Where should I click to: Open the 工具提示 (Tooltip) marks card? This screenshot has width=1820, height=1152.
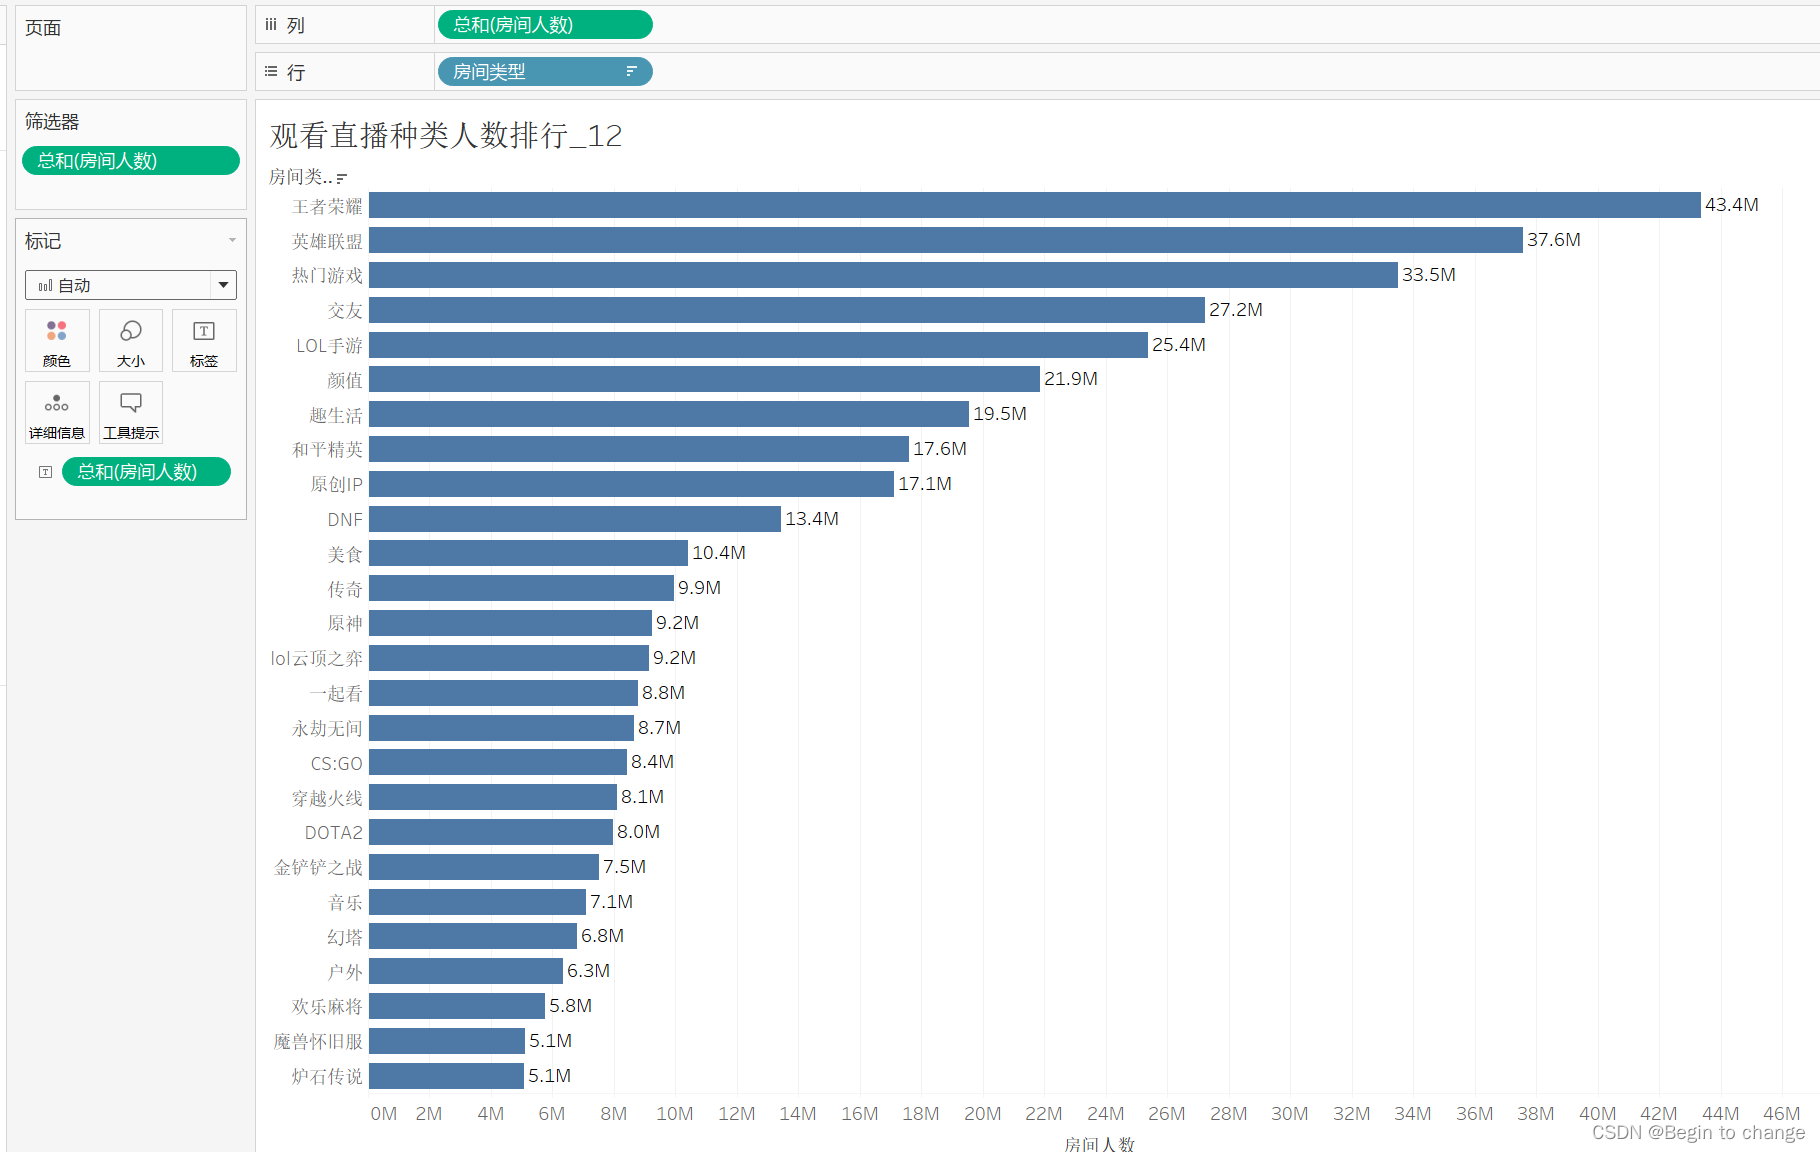click(131, 413)
